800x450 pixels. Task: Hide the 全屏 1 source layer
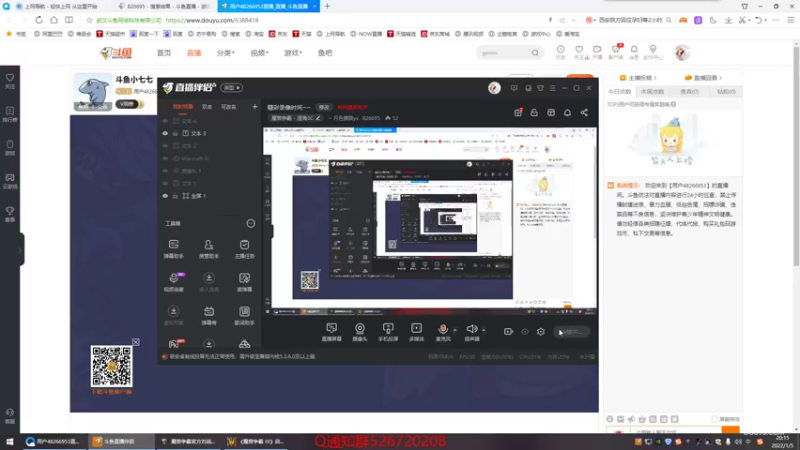tap(165, 196)
